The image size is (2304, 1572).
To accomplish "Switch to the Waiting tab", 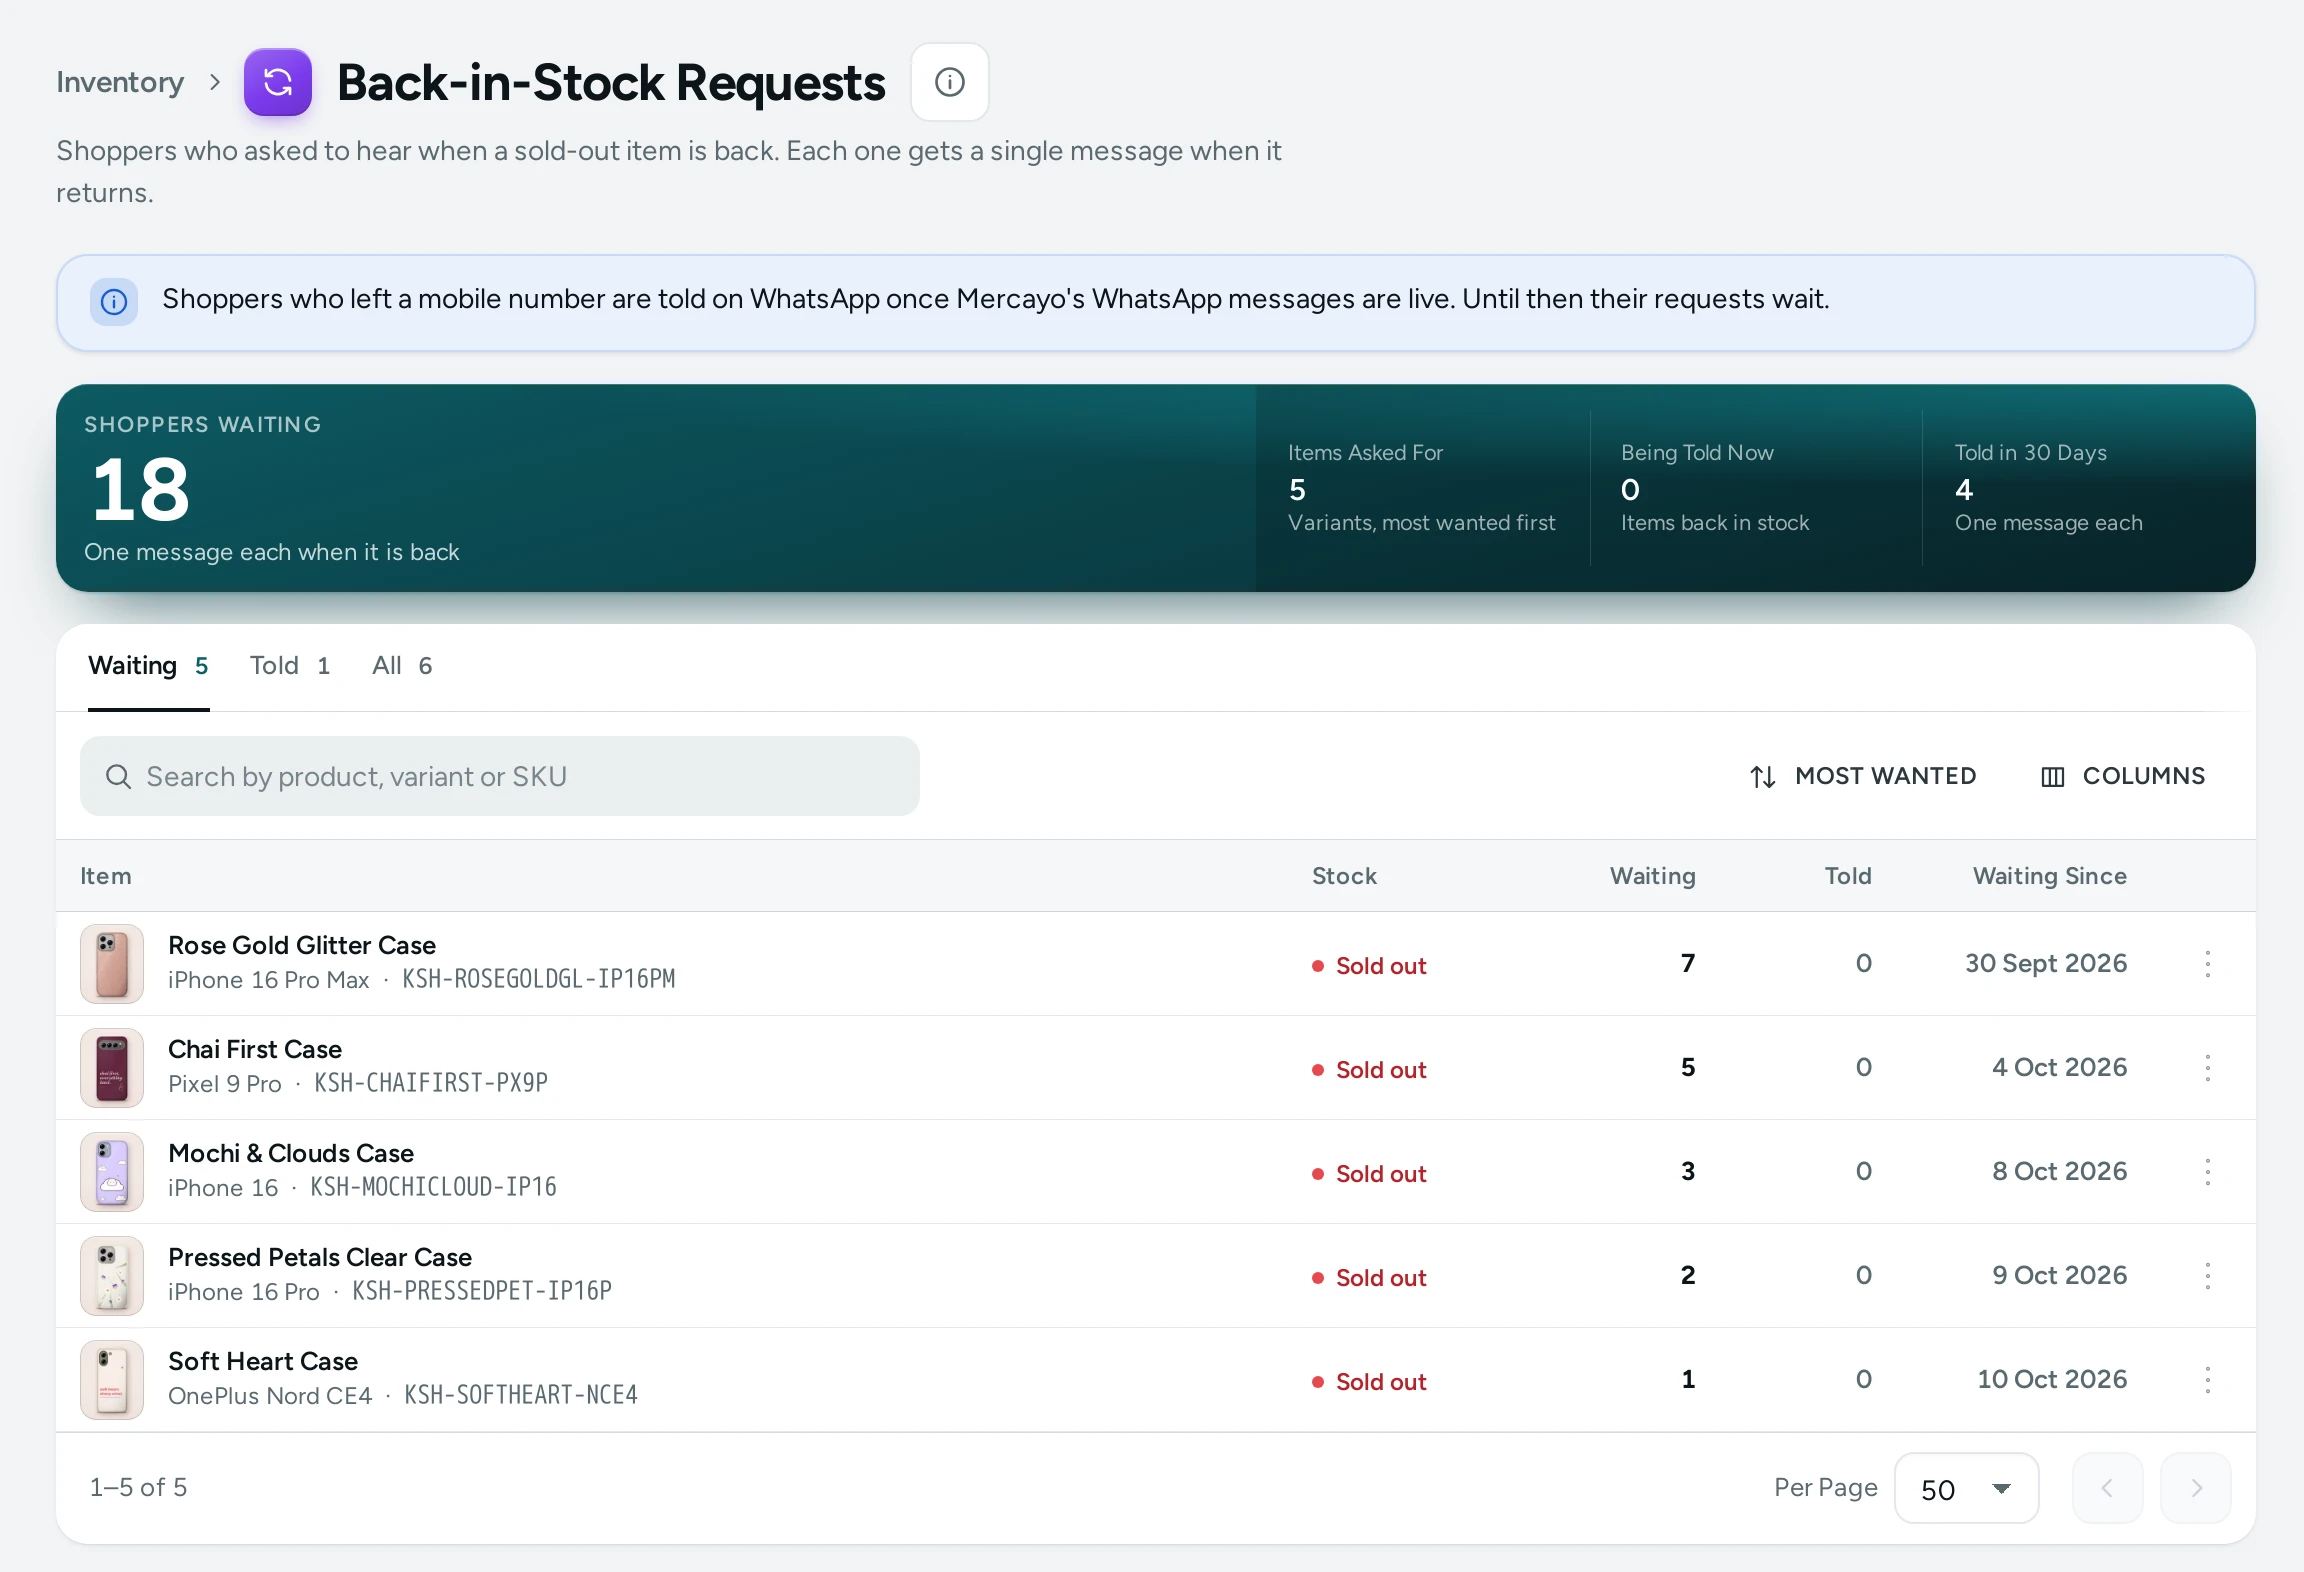I will click(x=148, y=666).
